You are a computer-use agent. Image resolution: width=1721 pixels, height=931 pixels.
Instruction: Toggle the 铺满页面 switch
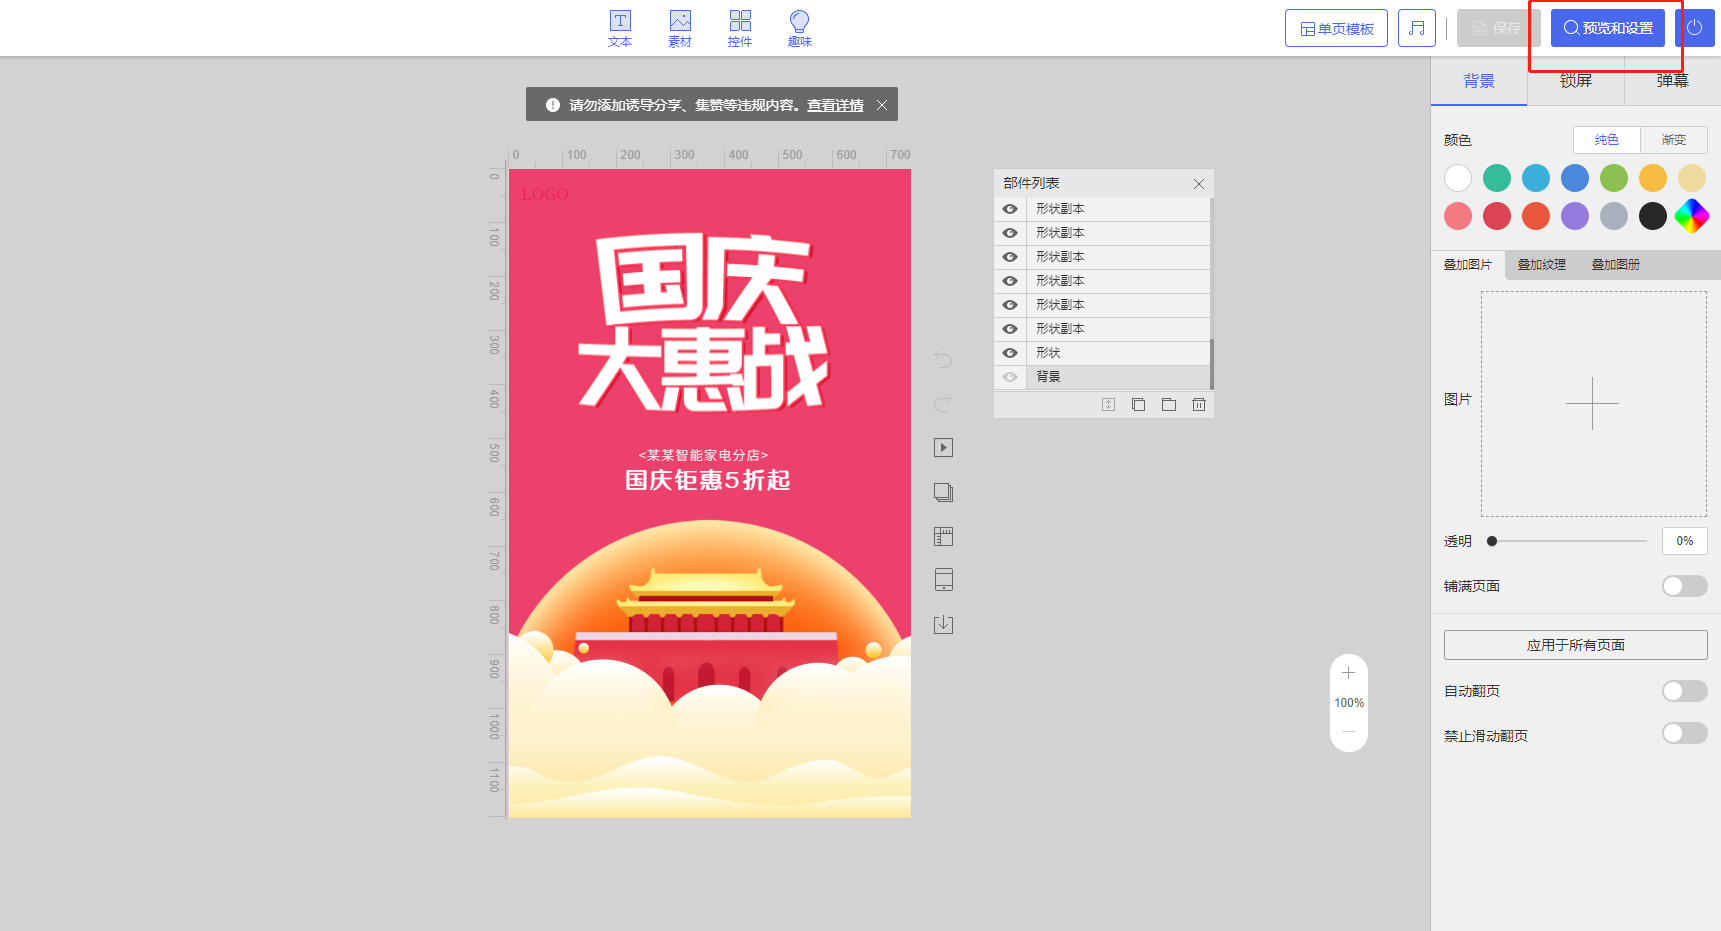click(x=1684, y=586)
